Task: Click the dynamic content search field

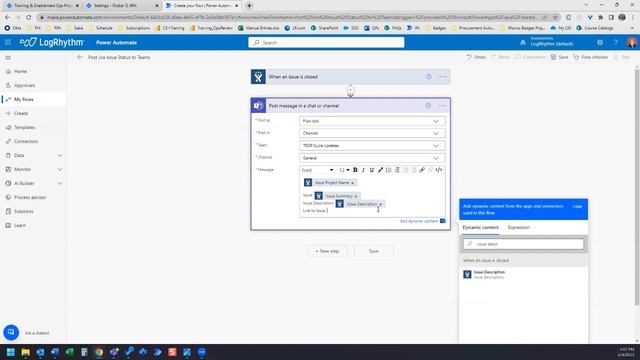Action: coord(524,244)
